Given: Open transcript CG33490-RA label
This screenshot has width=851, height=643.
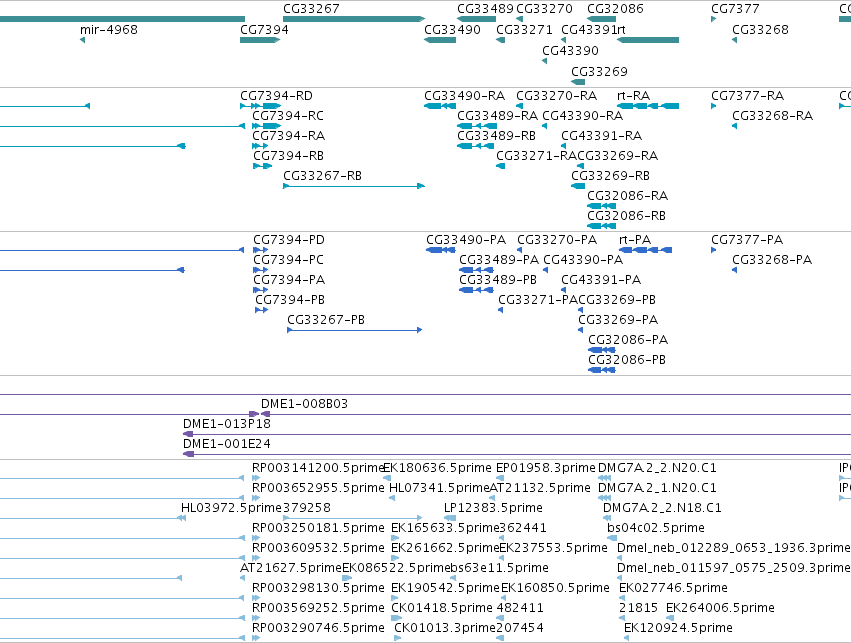Looking at the screenshot, I should pyautogui.click(x=465, y=96).
